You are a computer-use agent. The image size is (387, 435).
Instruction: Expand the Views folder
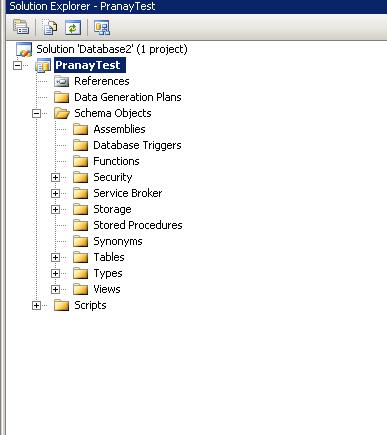[56, 289]
